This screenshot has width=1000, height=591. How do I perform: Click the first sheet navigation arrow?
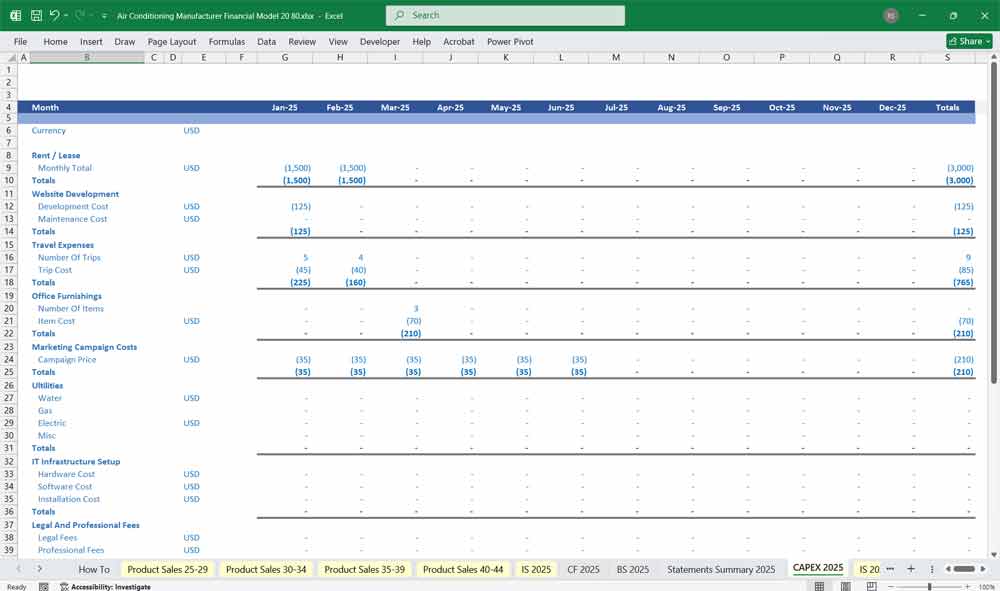pos(20,568)
